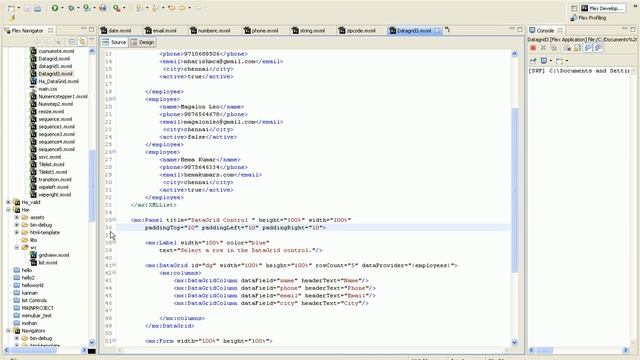The image size is (640, 360).
Task: Click Remove All Terminated Launches icon
Action: coord(553,48)
